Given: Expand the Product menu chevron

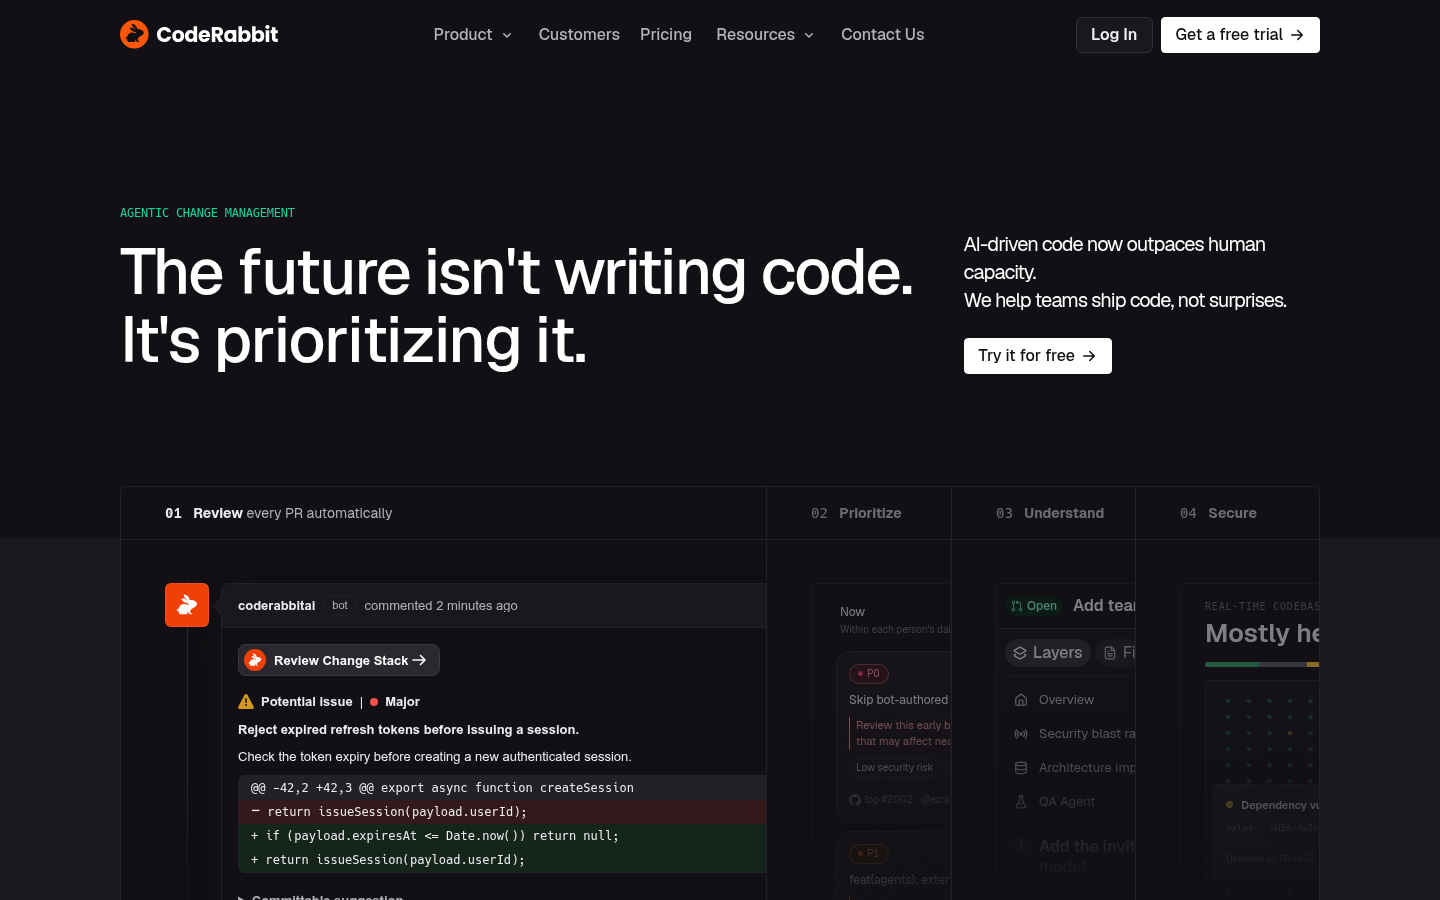Looking at the screenshot, I should [507, 35].
